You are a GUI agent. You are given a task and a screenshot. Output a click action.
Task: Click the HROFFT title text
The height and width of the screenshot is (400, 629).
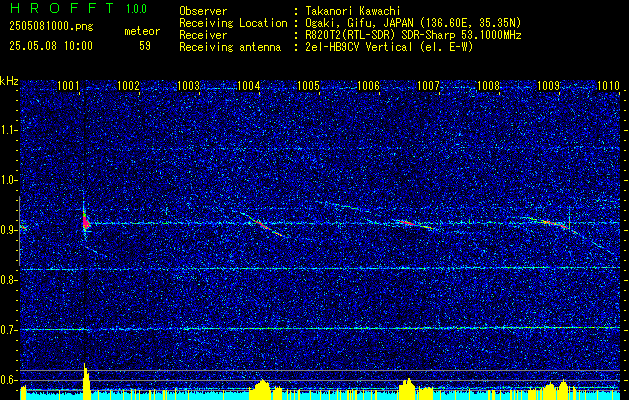[x=63, y=8]
